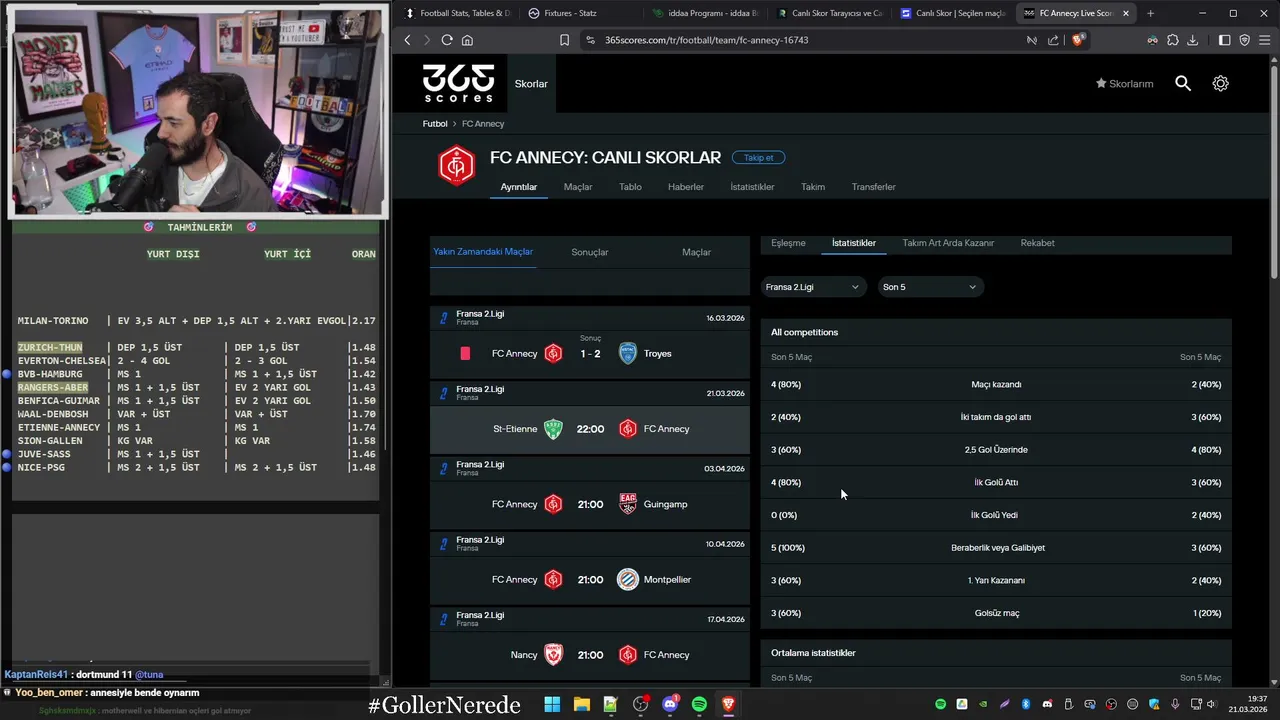Open FC Annecy vs Troyes 1-2 result
This screenshot has height=720, width=1280.
[x=590, y=353]
